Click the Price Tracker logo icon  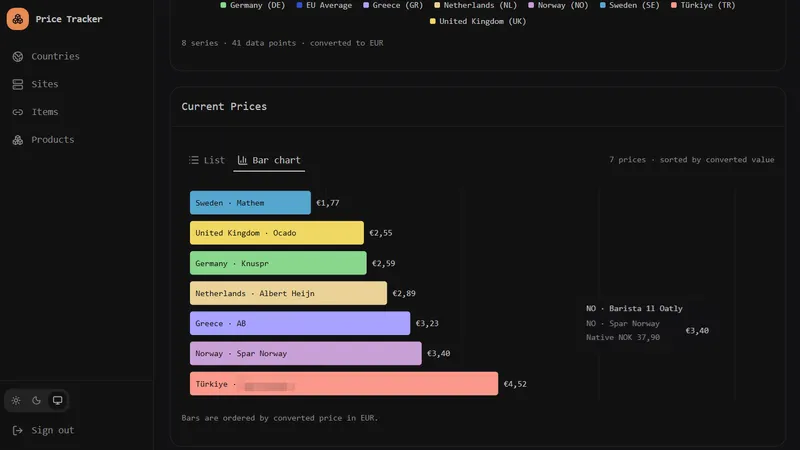tap(18, 19)
